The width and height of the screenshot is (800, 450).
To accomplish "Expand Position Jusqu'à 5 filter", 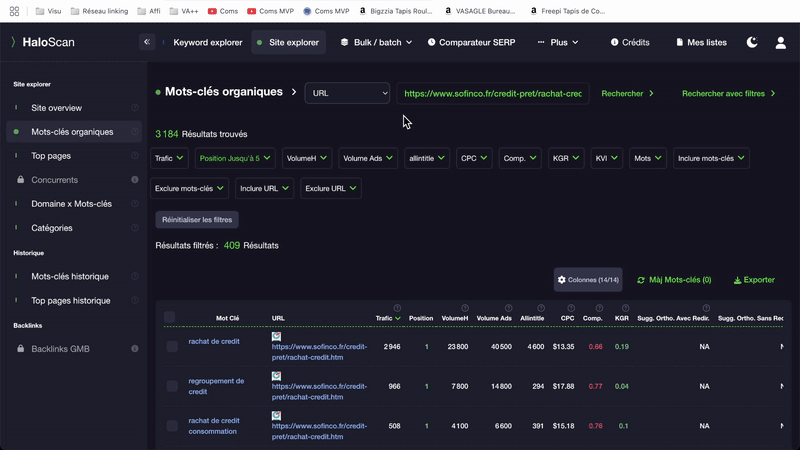I will point(235,158).
